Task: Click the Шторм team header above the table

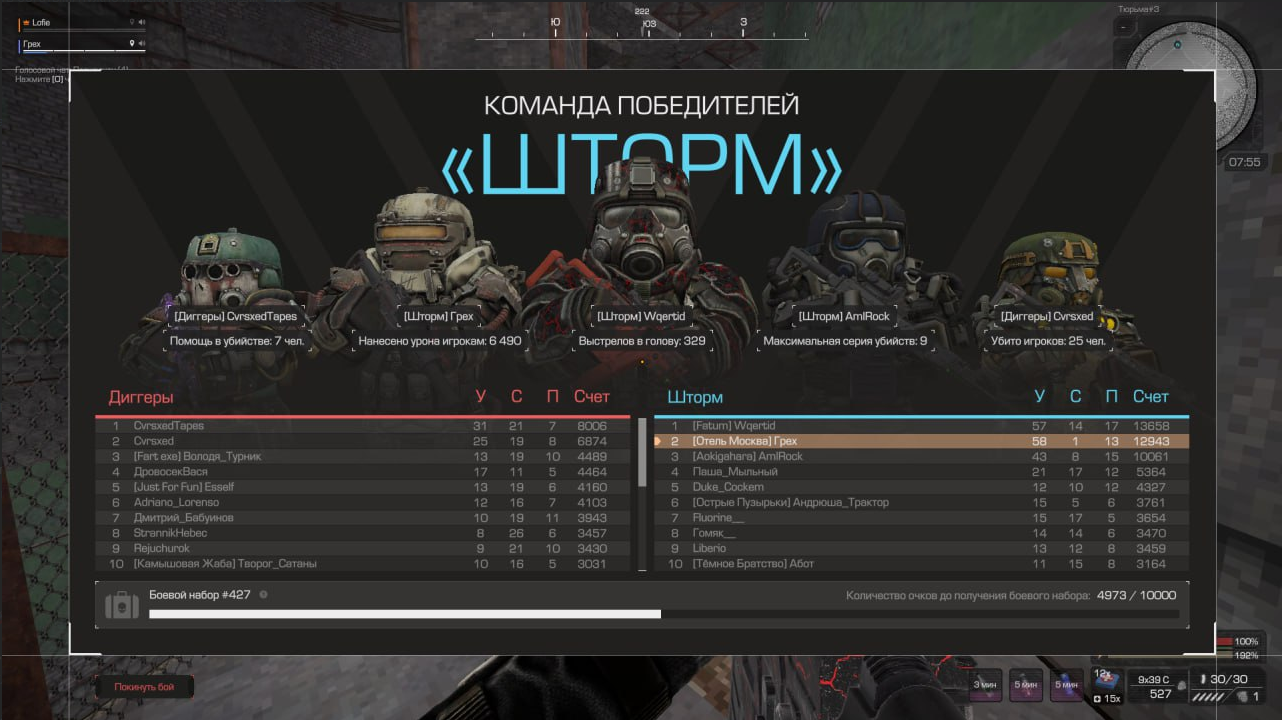Action: [695, 397]
